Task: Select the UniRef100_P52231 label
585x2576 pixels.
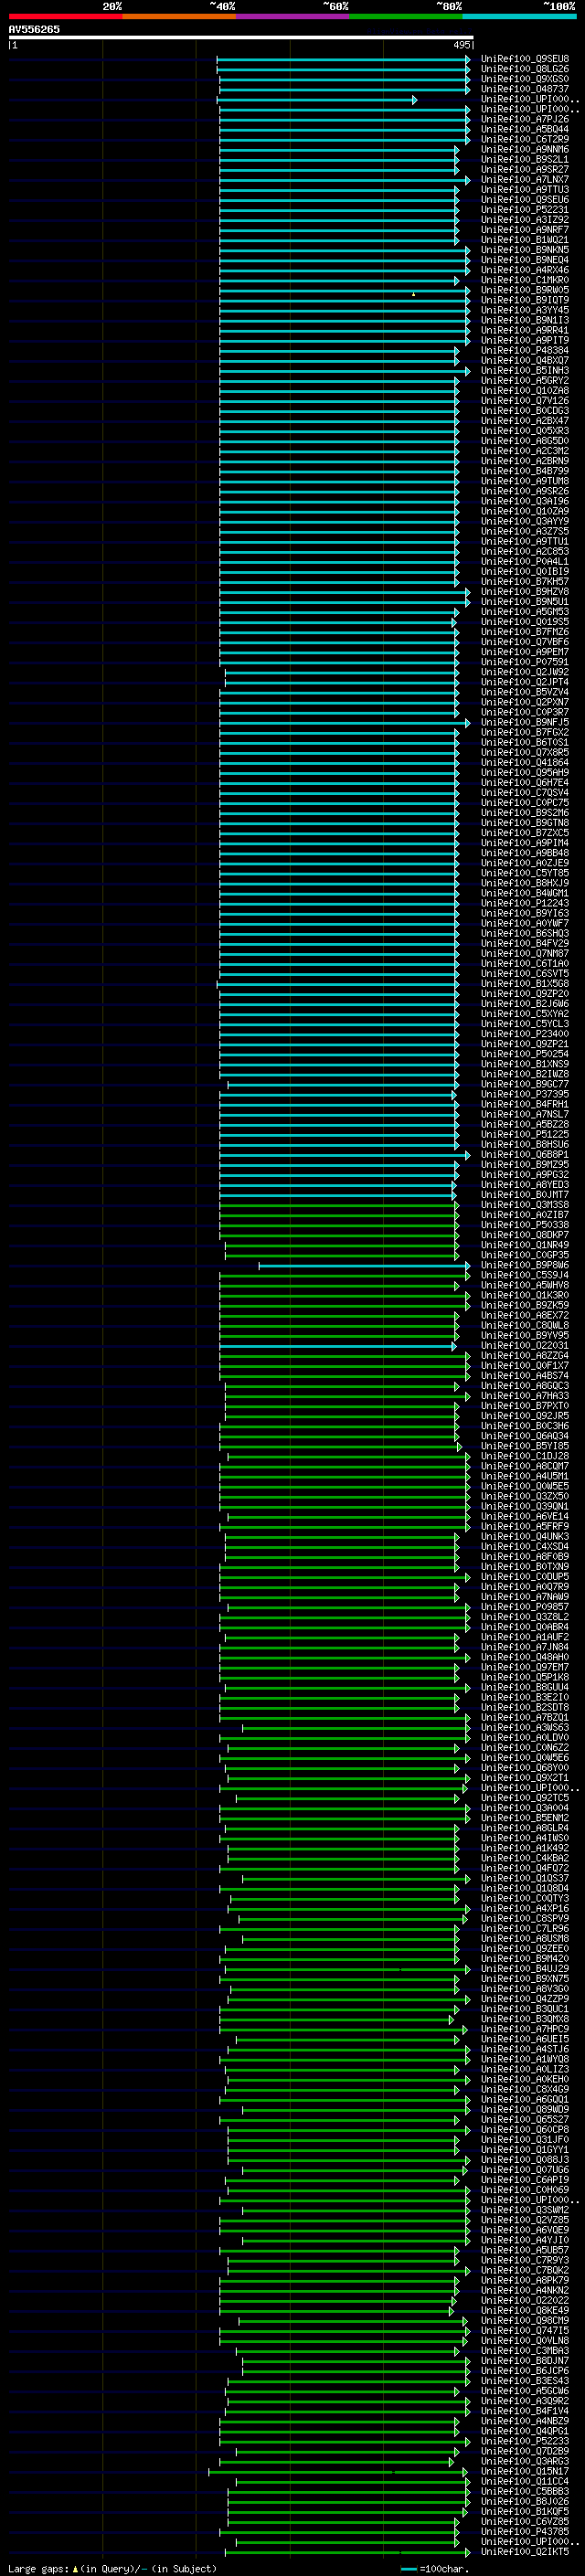Action: point(525,210)
